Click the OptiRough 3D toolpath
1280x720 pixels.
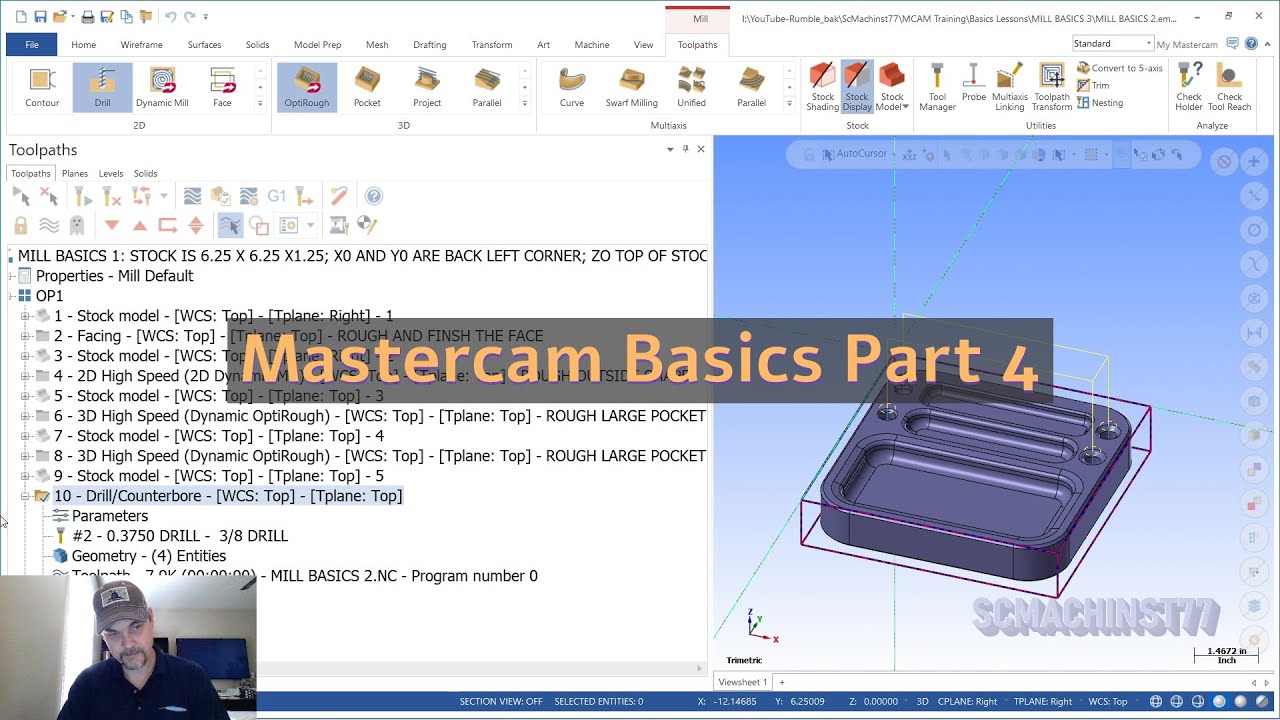coord(306,87)
